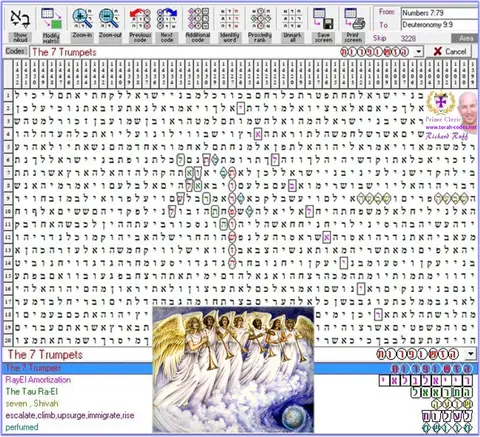Viewport: 480px width, 437px height.
Task: Open the Modify matrix tool
Action: click(51, 19)
